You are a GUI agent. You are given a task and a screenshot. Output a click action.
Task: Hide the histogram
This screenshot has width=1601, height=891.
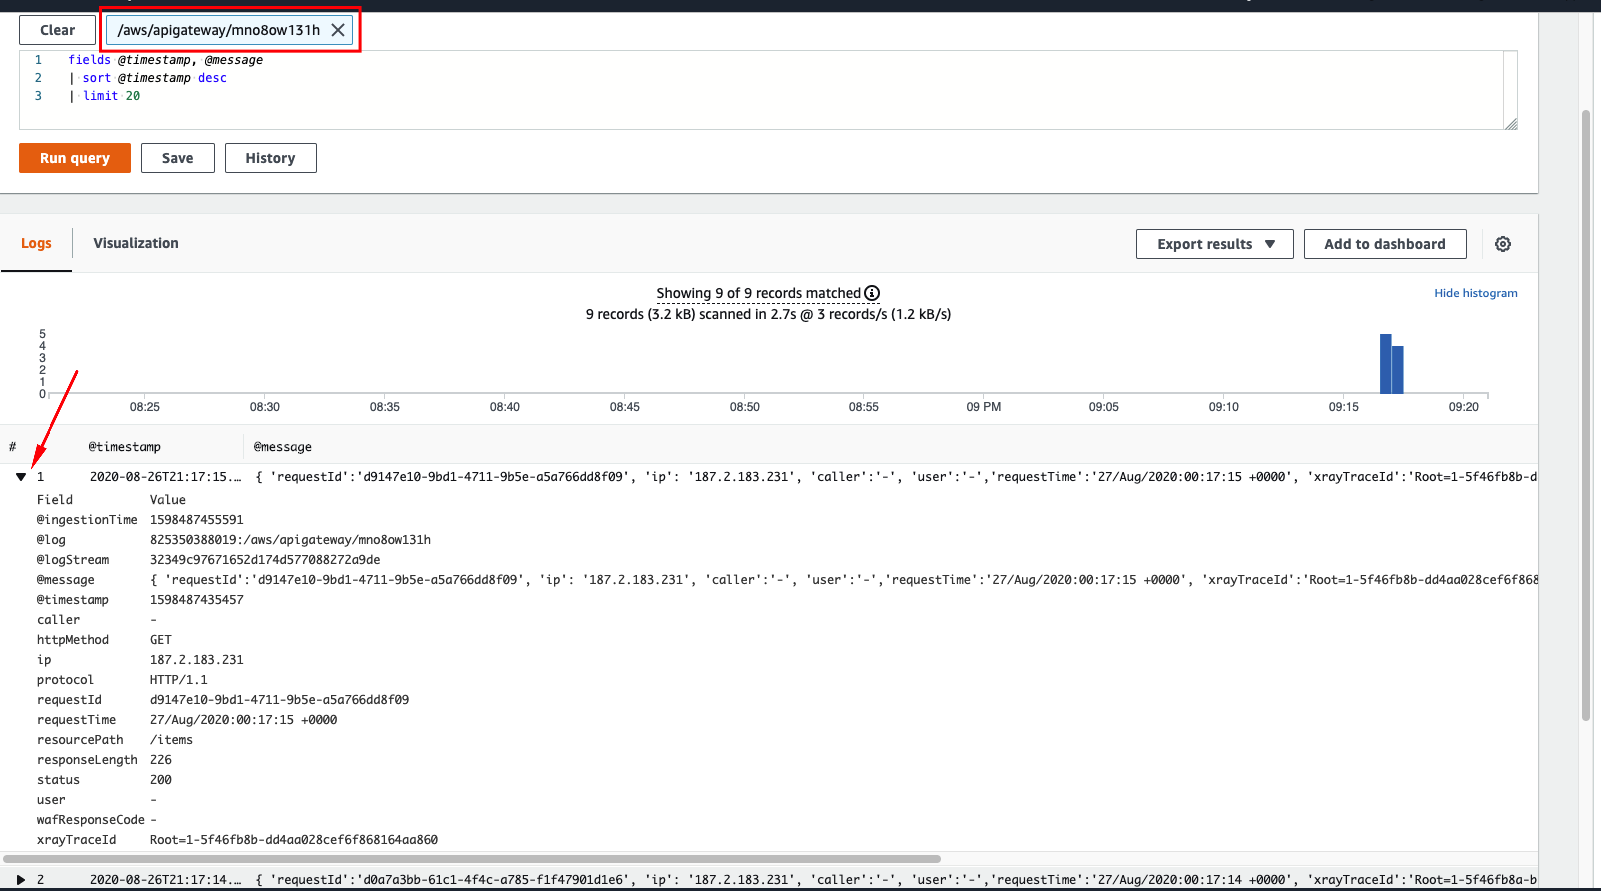1476,293
